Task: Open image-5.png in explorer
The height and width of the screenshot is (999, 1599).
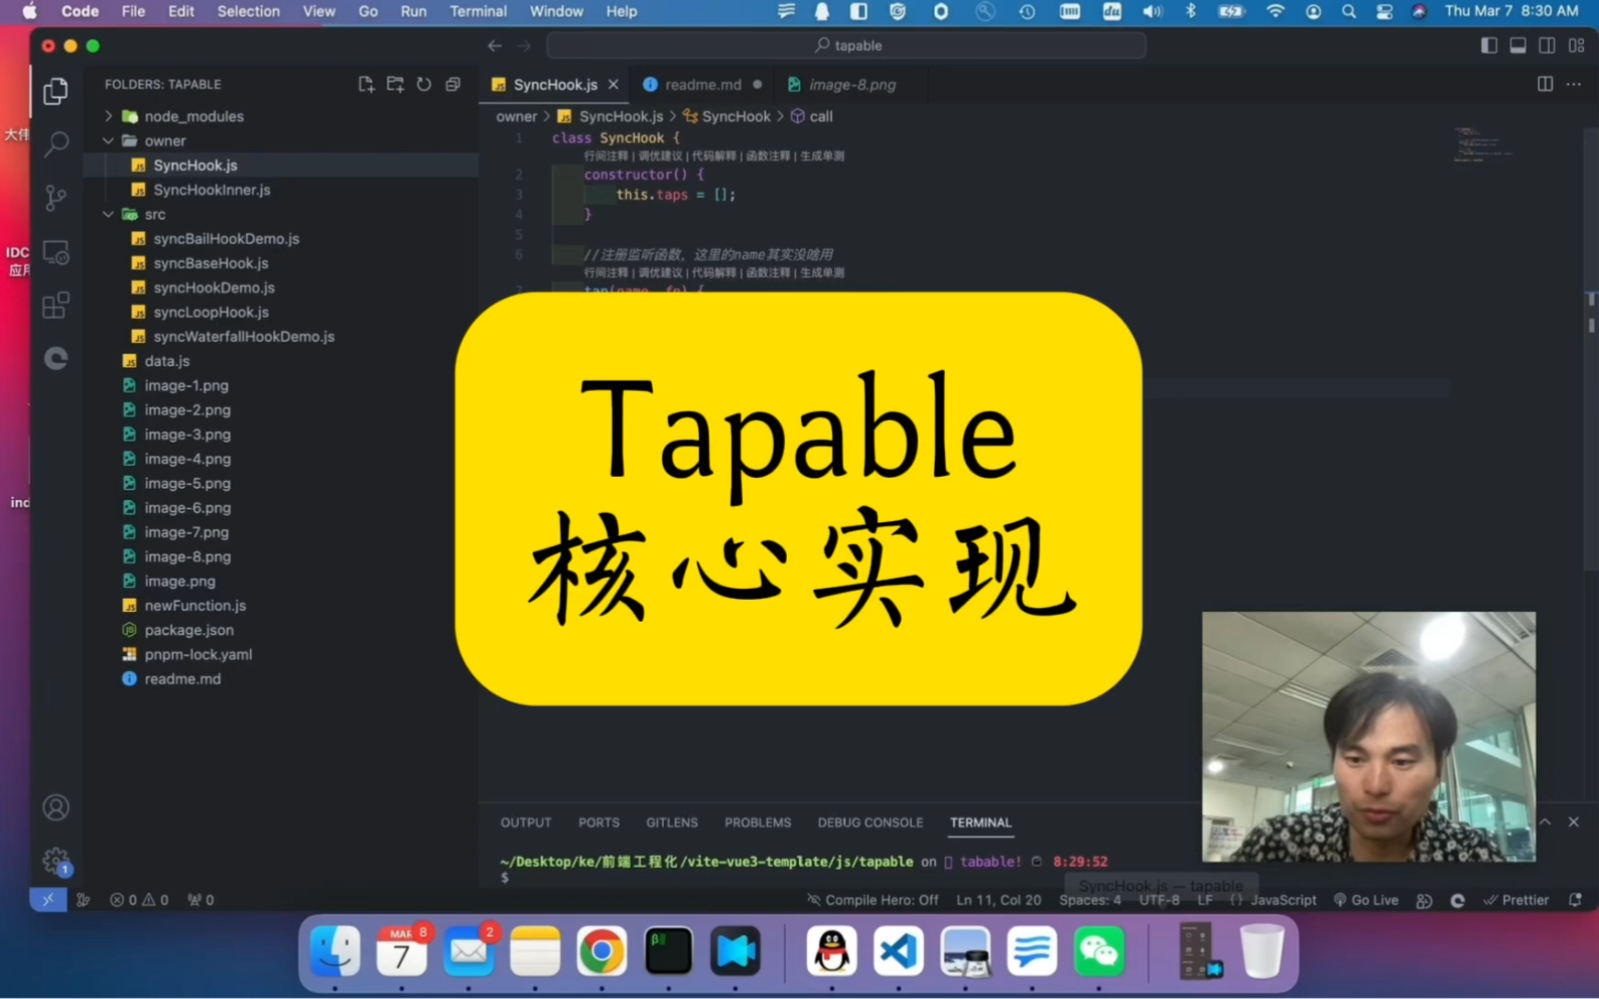Action: [x=187, y=483]
